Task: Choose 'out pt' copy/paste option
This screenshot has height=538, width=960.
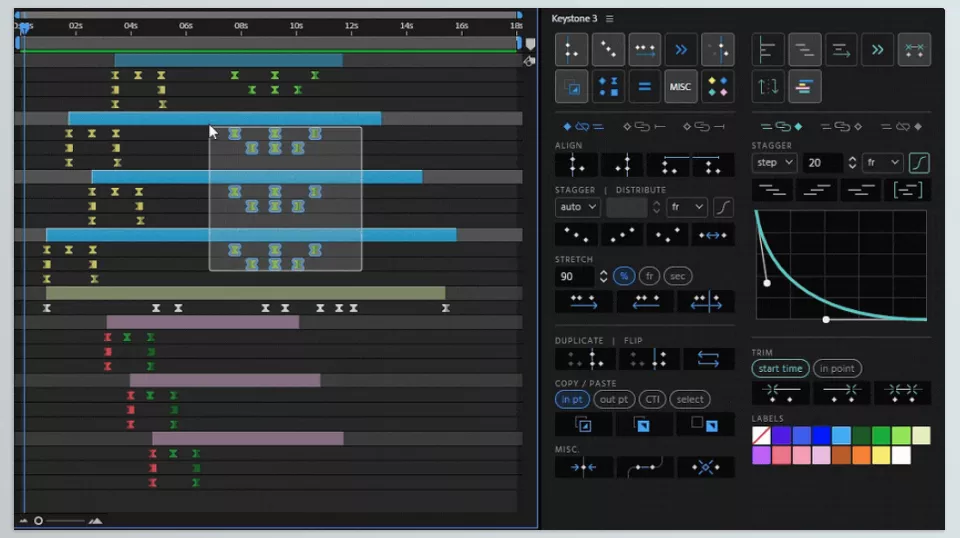Action: tap(613, 399)
